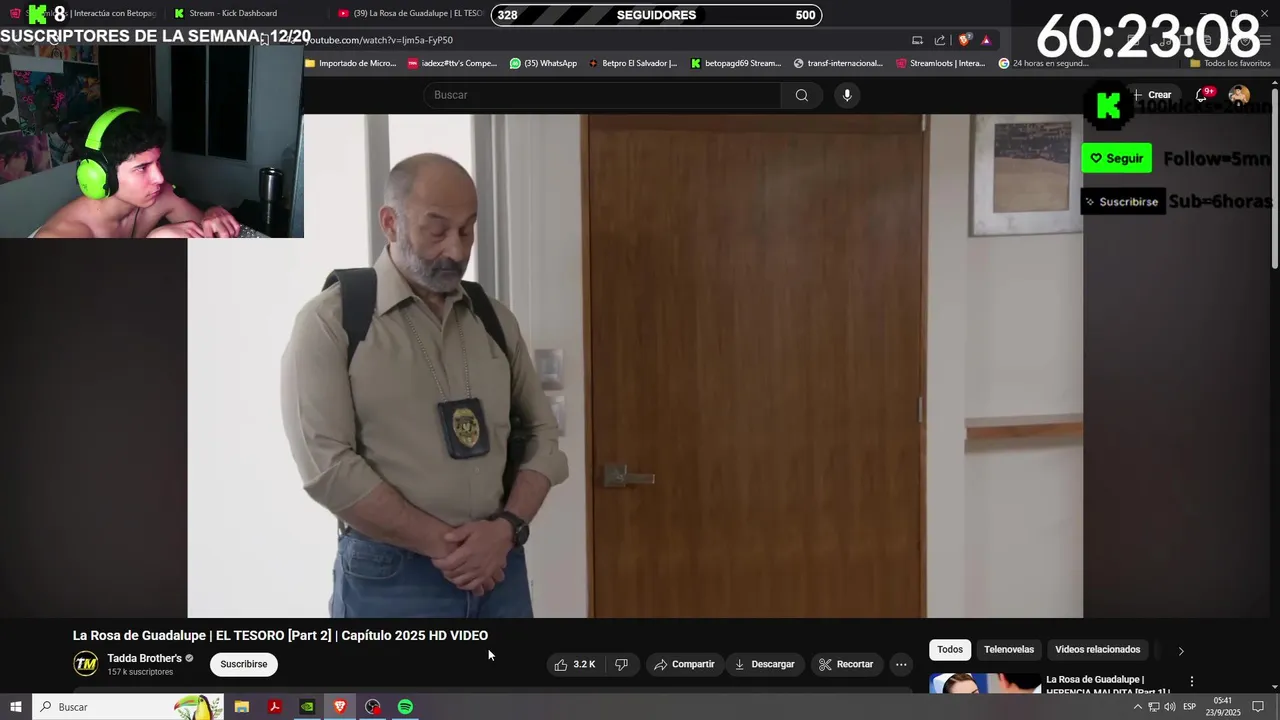Open the Importado de Micro... bookmarks folder

(x=350, y=63)
